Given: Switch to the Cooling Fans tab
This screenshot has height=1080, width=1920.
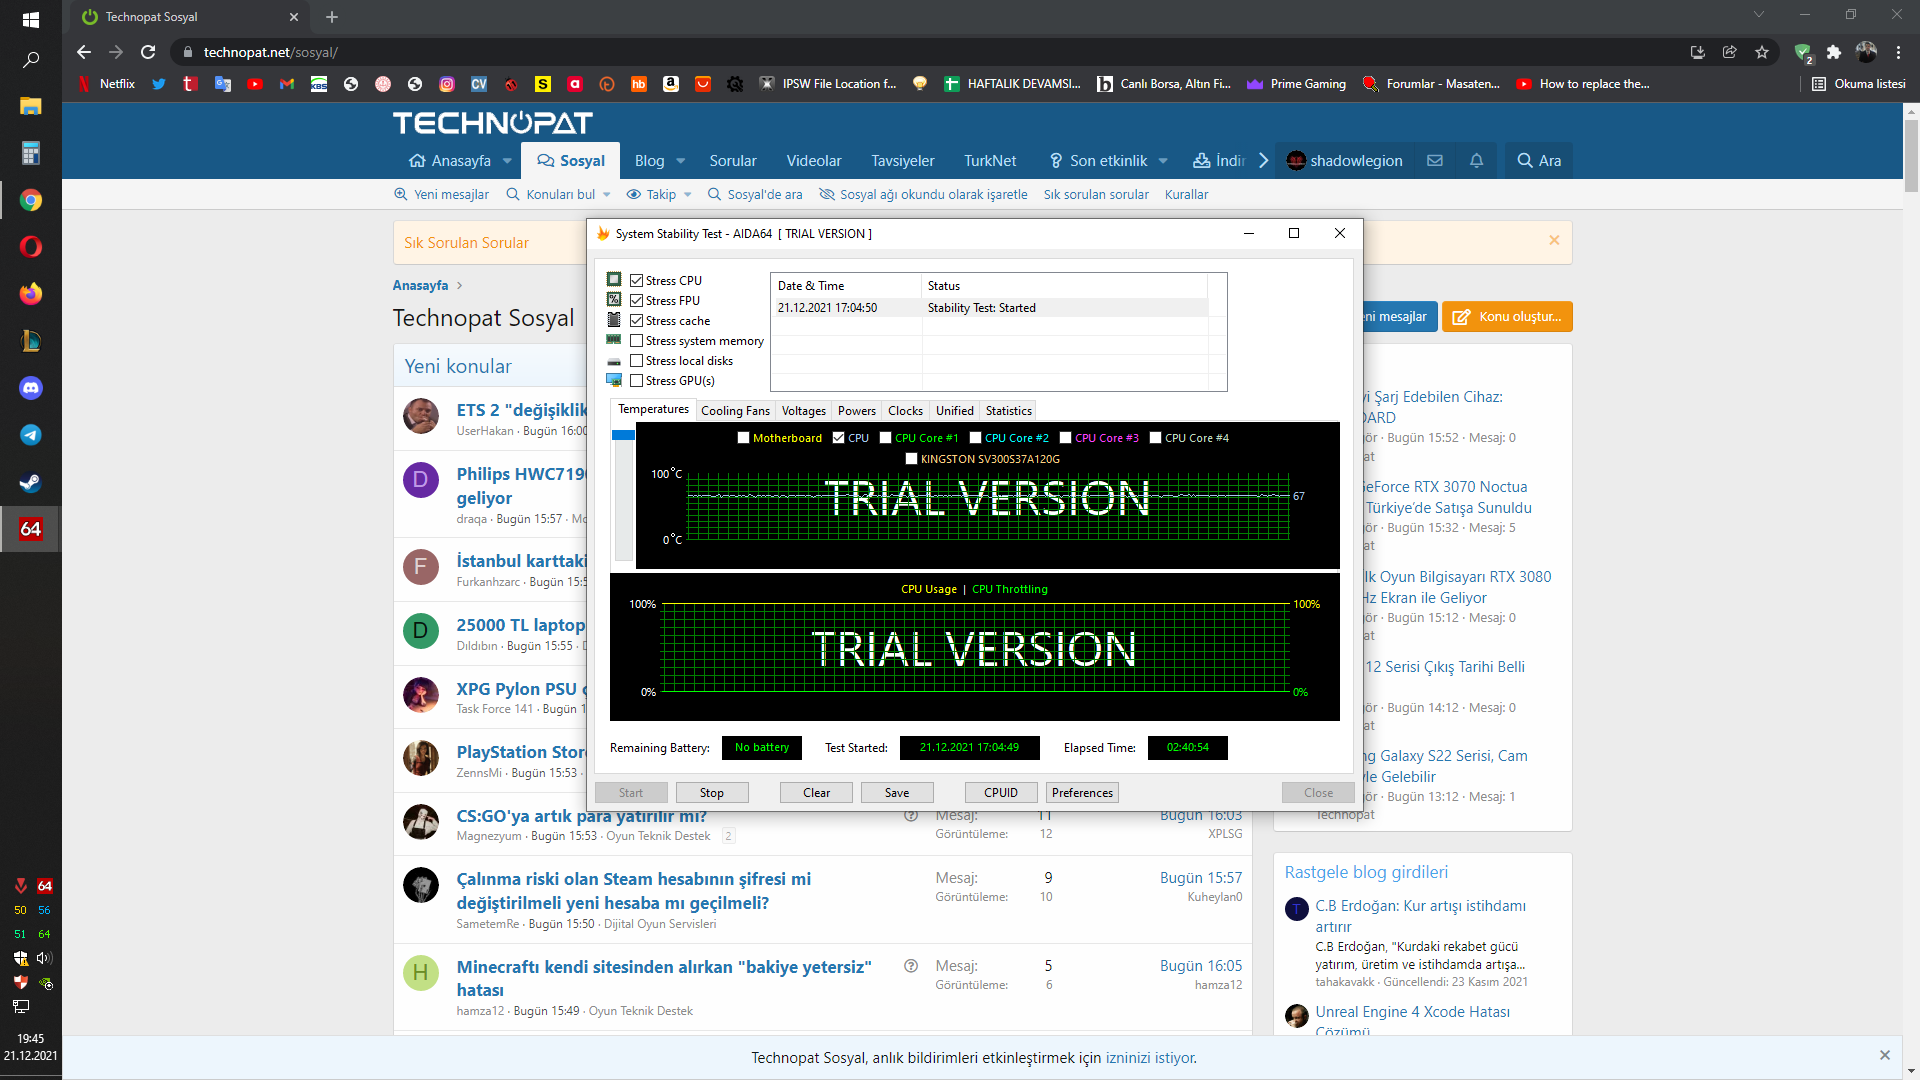Looking at the screenshot, I should click(735, 411).
